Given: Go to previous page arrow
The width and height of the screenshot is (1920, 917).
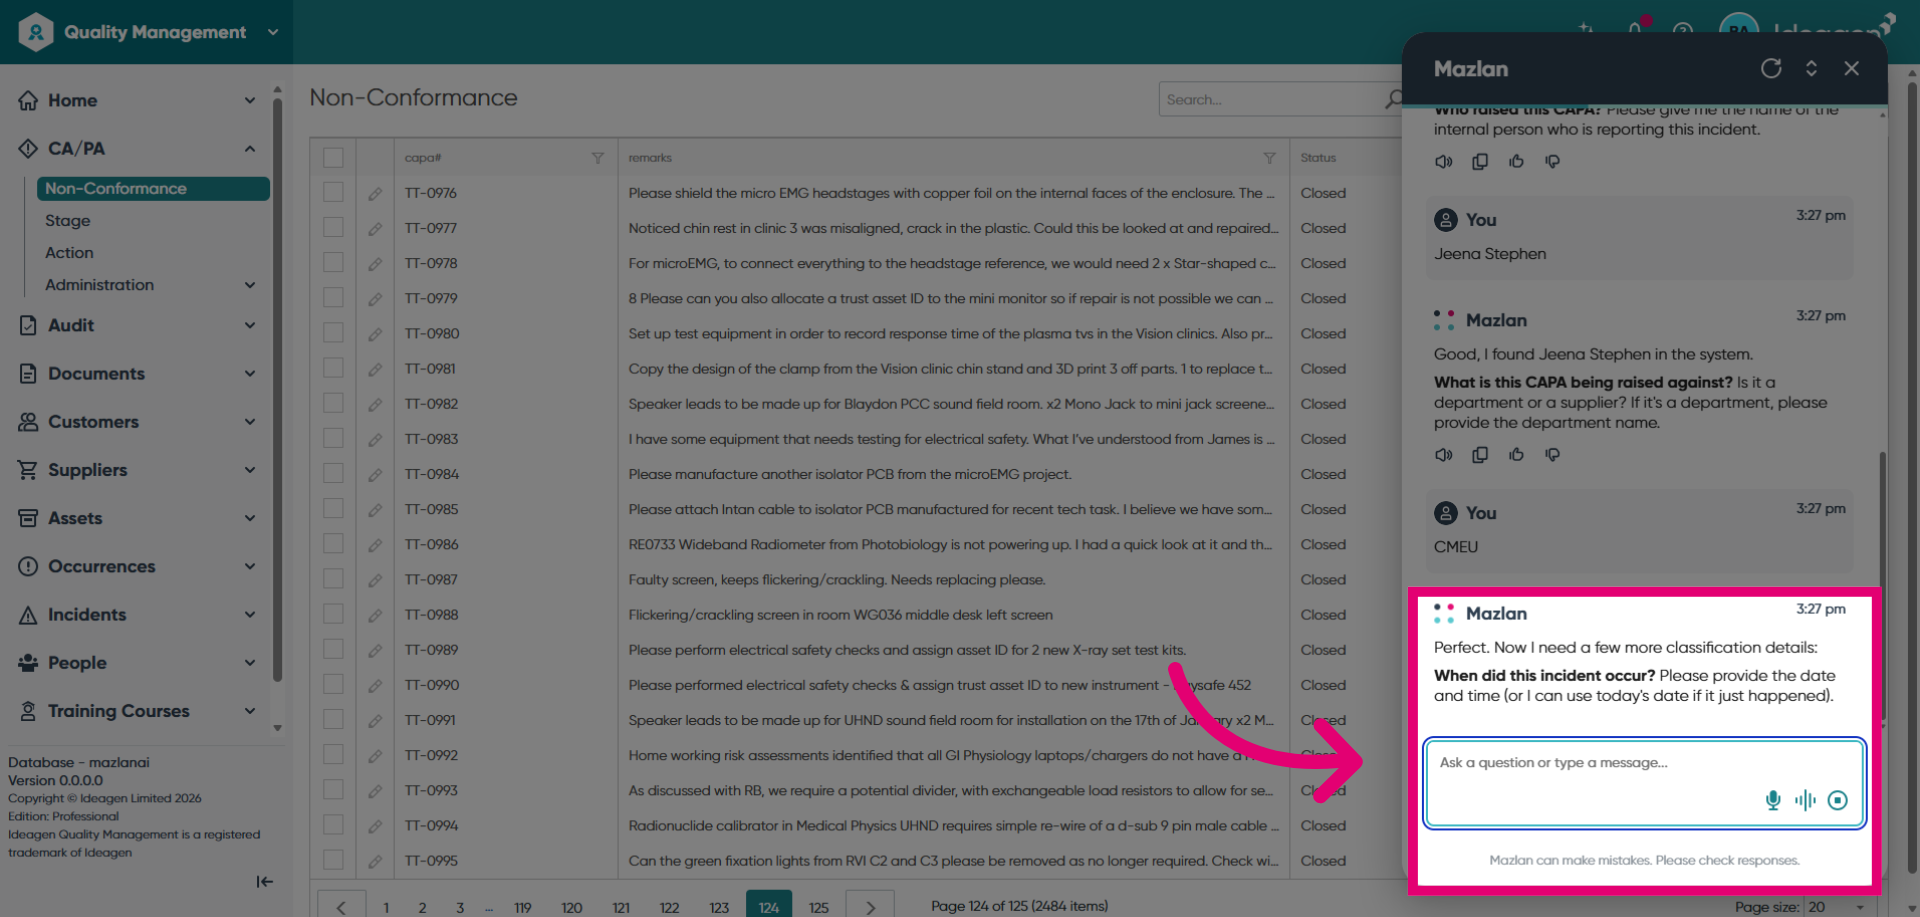Looking at the screenshot, I should point(341,905).
